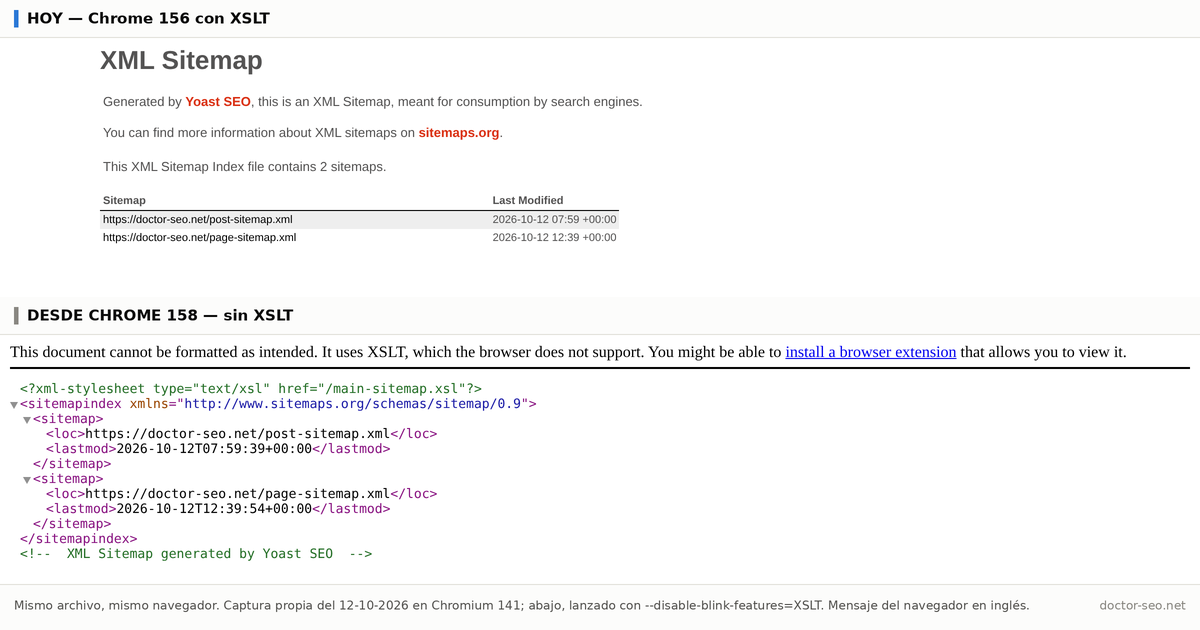Open the page-sitemap.xml link in the table
This screenshot has width=1200, height=630.
(x=200, y=238)
